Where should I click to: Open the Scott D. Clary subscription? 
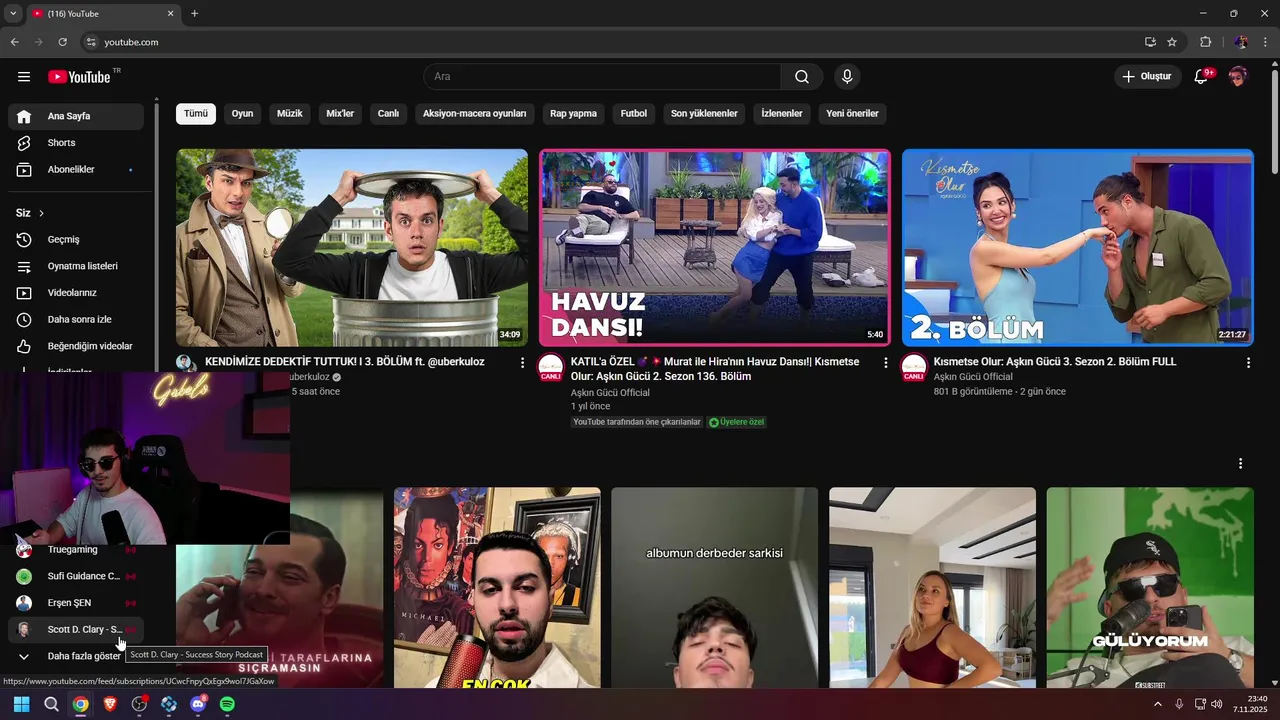[76, 630]
